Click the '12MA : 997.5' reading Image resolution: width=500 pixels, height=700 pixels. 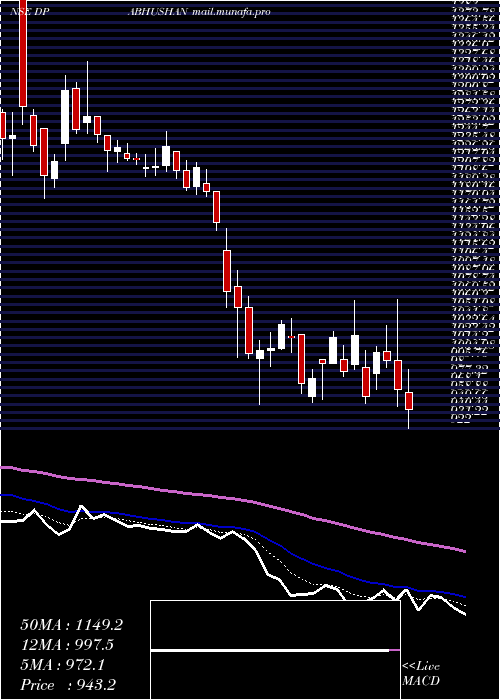[x=67, y=645]
